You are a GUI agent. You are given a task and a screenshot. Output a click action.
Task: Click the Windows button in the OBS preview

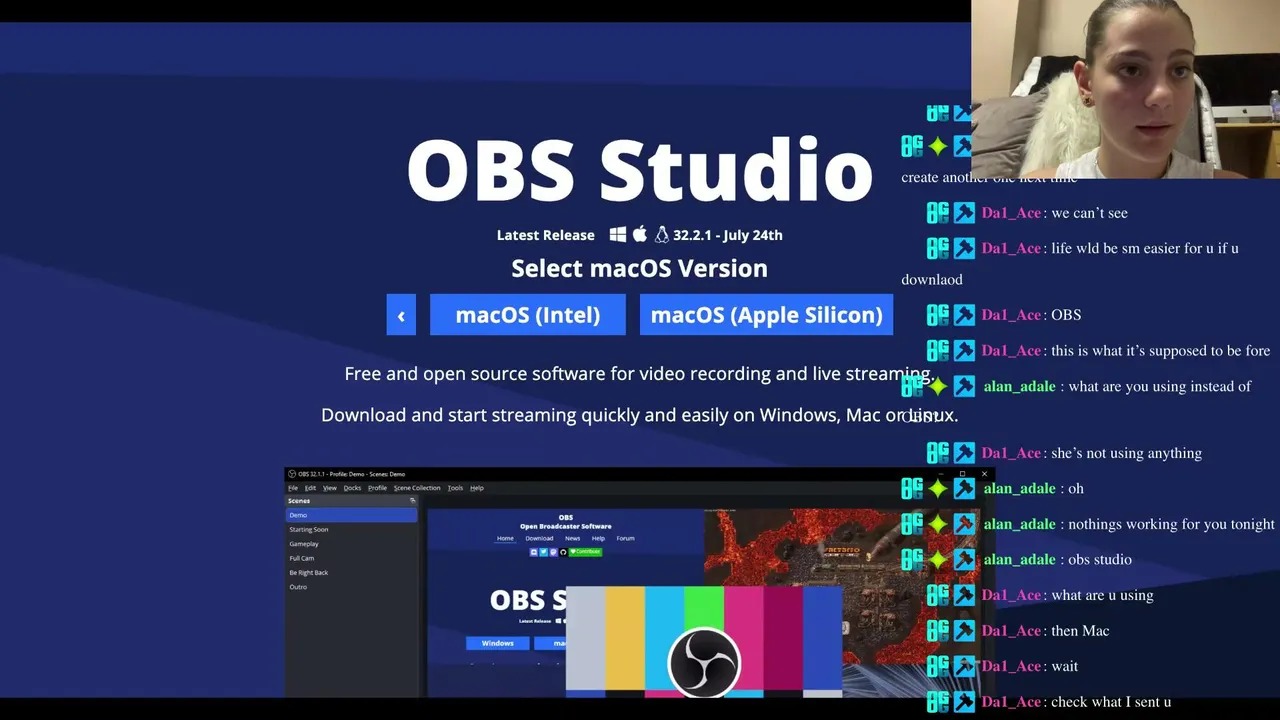498,643
